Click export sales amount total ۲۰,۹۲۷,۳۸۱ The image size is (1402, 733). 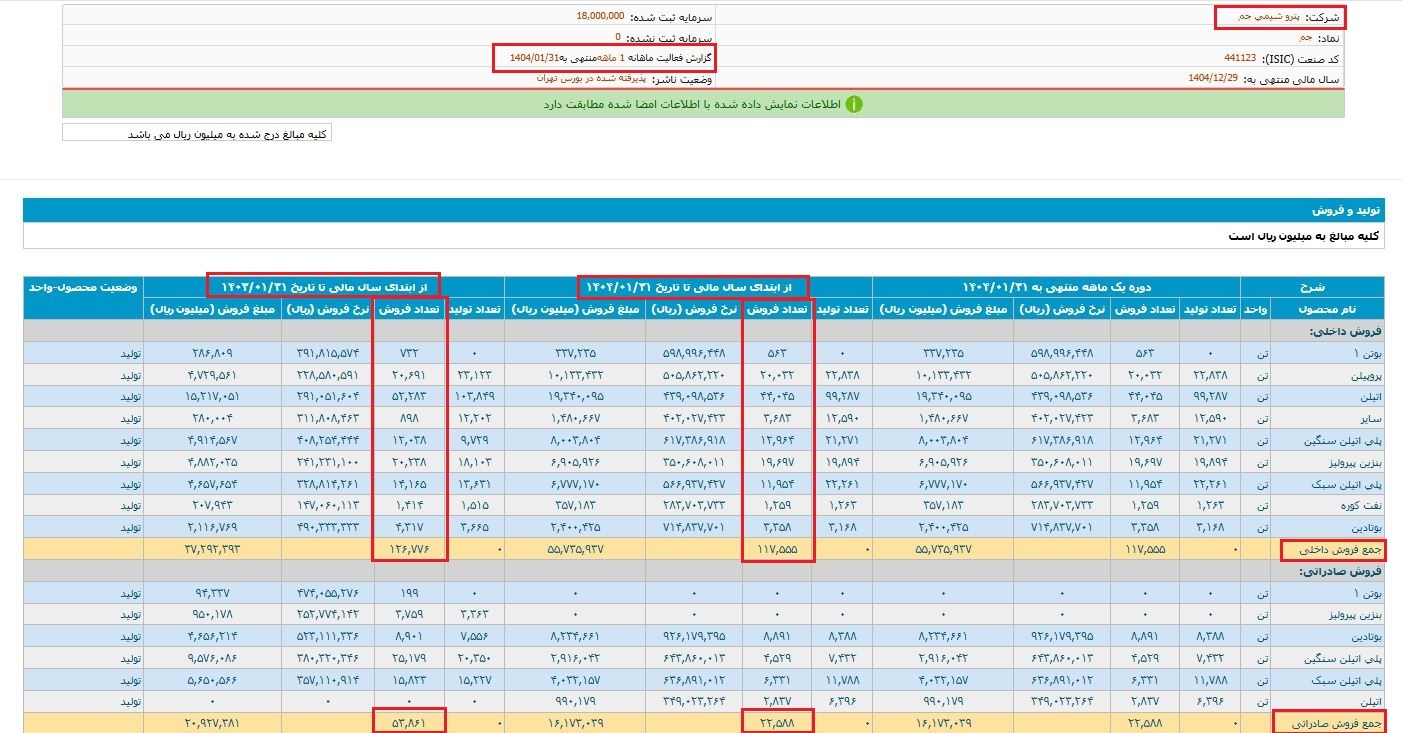pyautogui.click(x=212, y=721)
